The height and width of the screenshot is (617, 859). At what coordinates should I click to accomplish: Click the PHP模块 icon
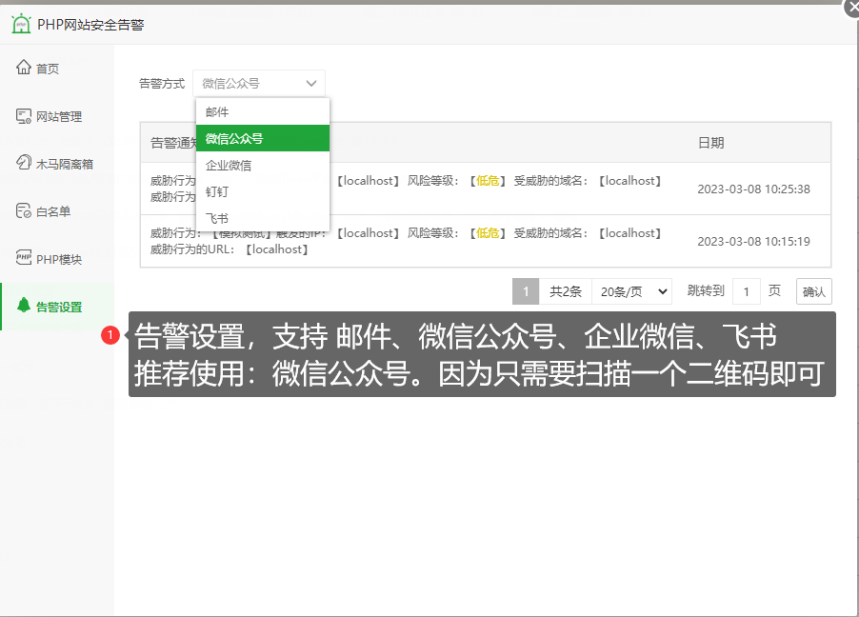24,259
